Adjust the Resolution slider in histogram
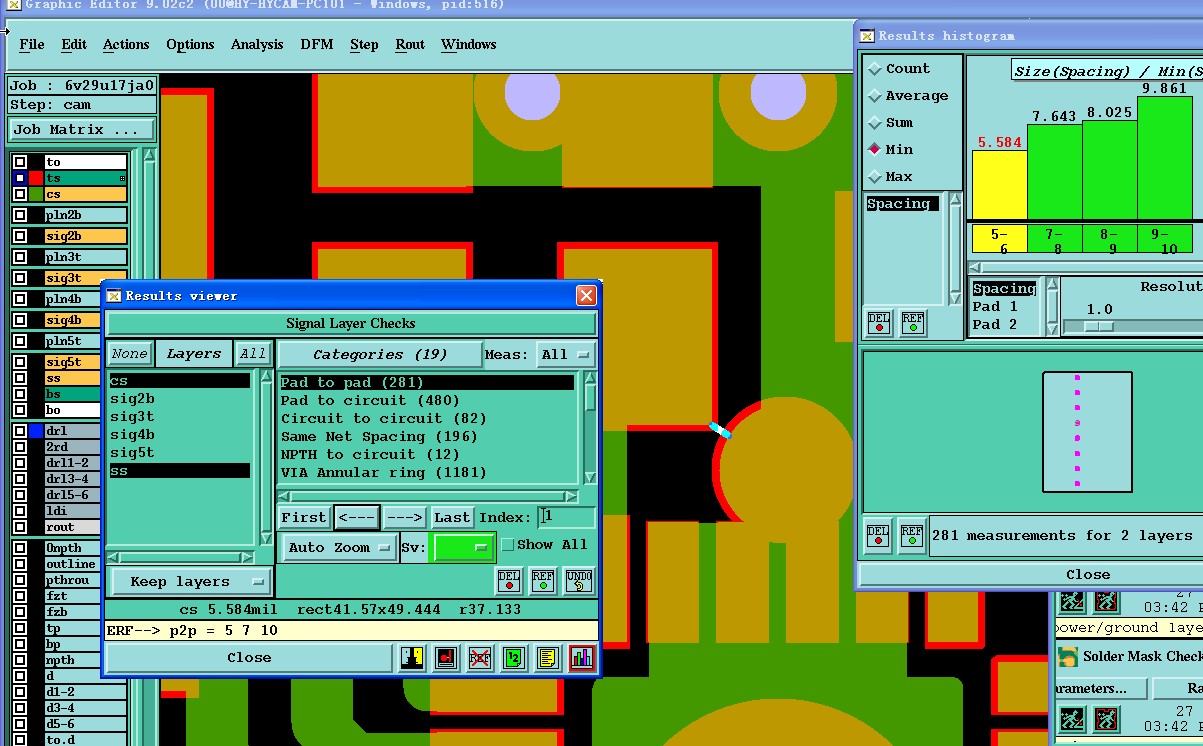 [x=1099, y=327]
